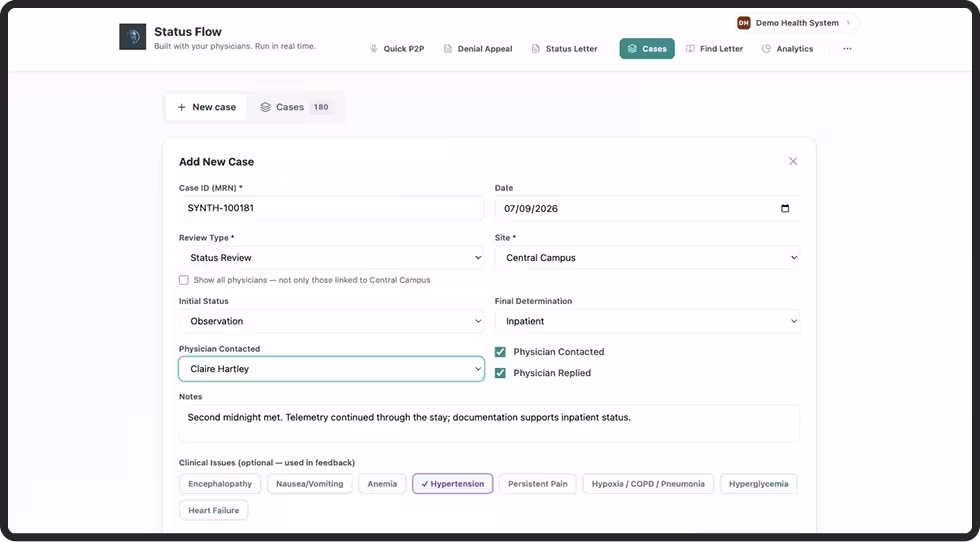
Task: Open the three-dots more menu
Action: pyautogui.click(x=848, y=49)
